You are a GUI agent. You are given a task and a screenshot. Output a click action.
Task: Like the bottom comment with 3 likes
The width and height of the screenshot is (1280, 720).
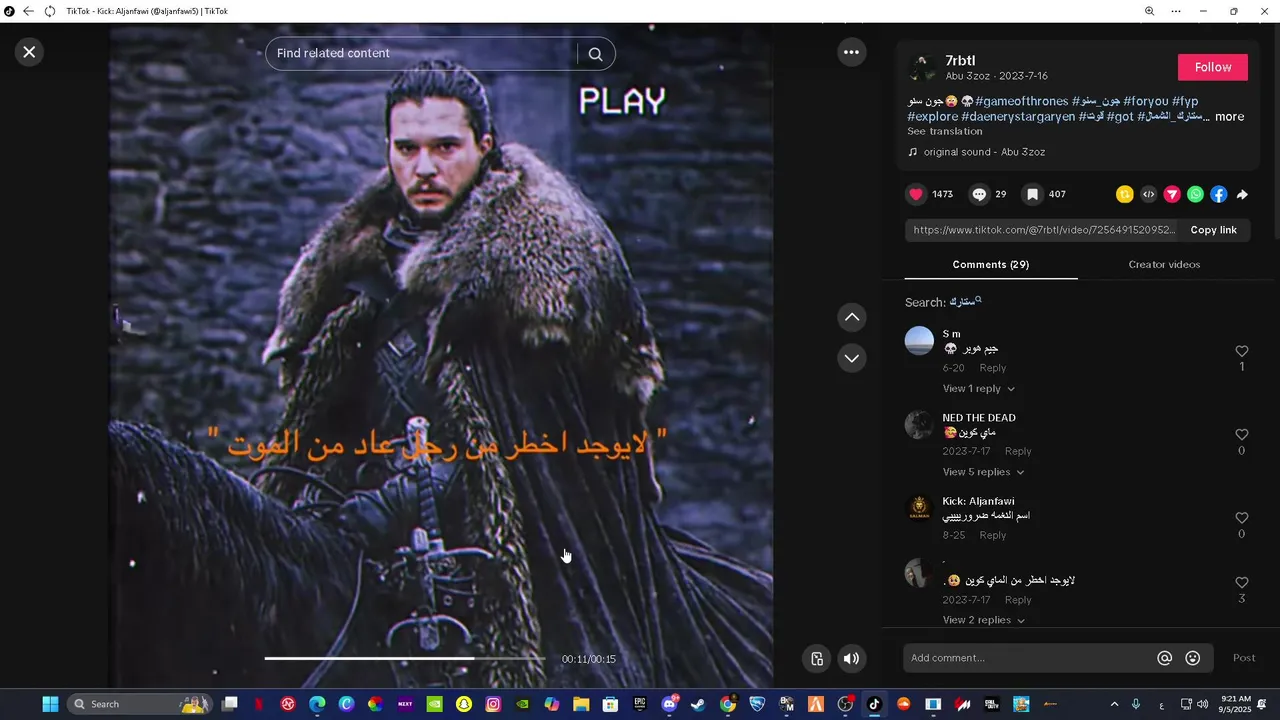(x=1242, y=582)
